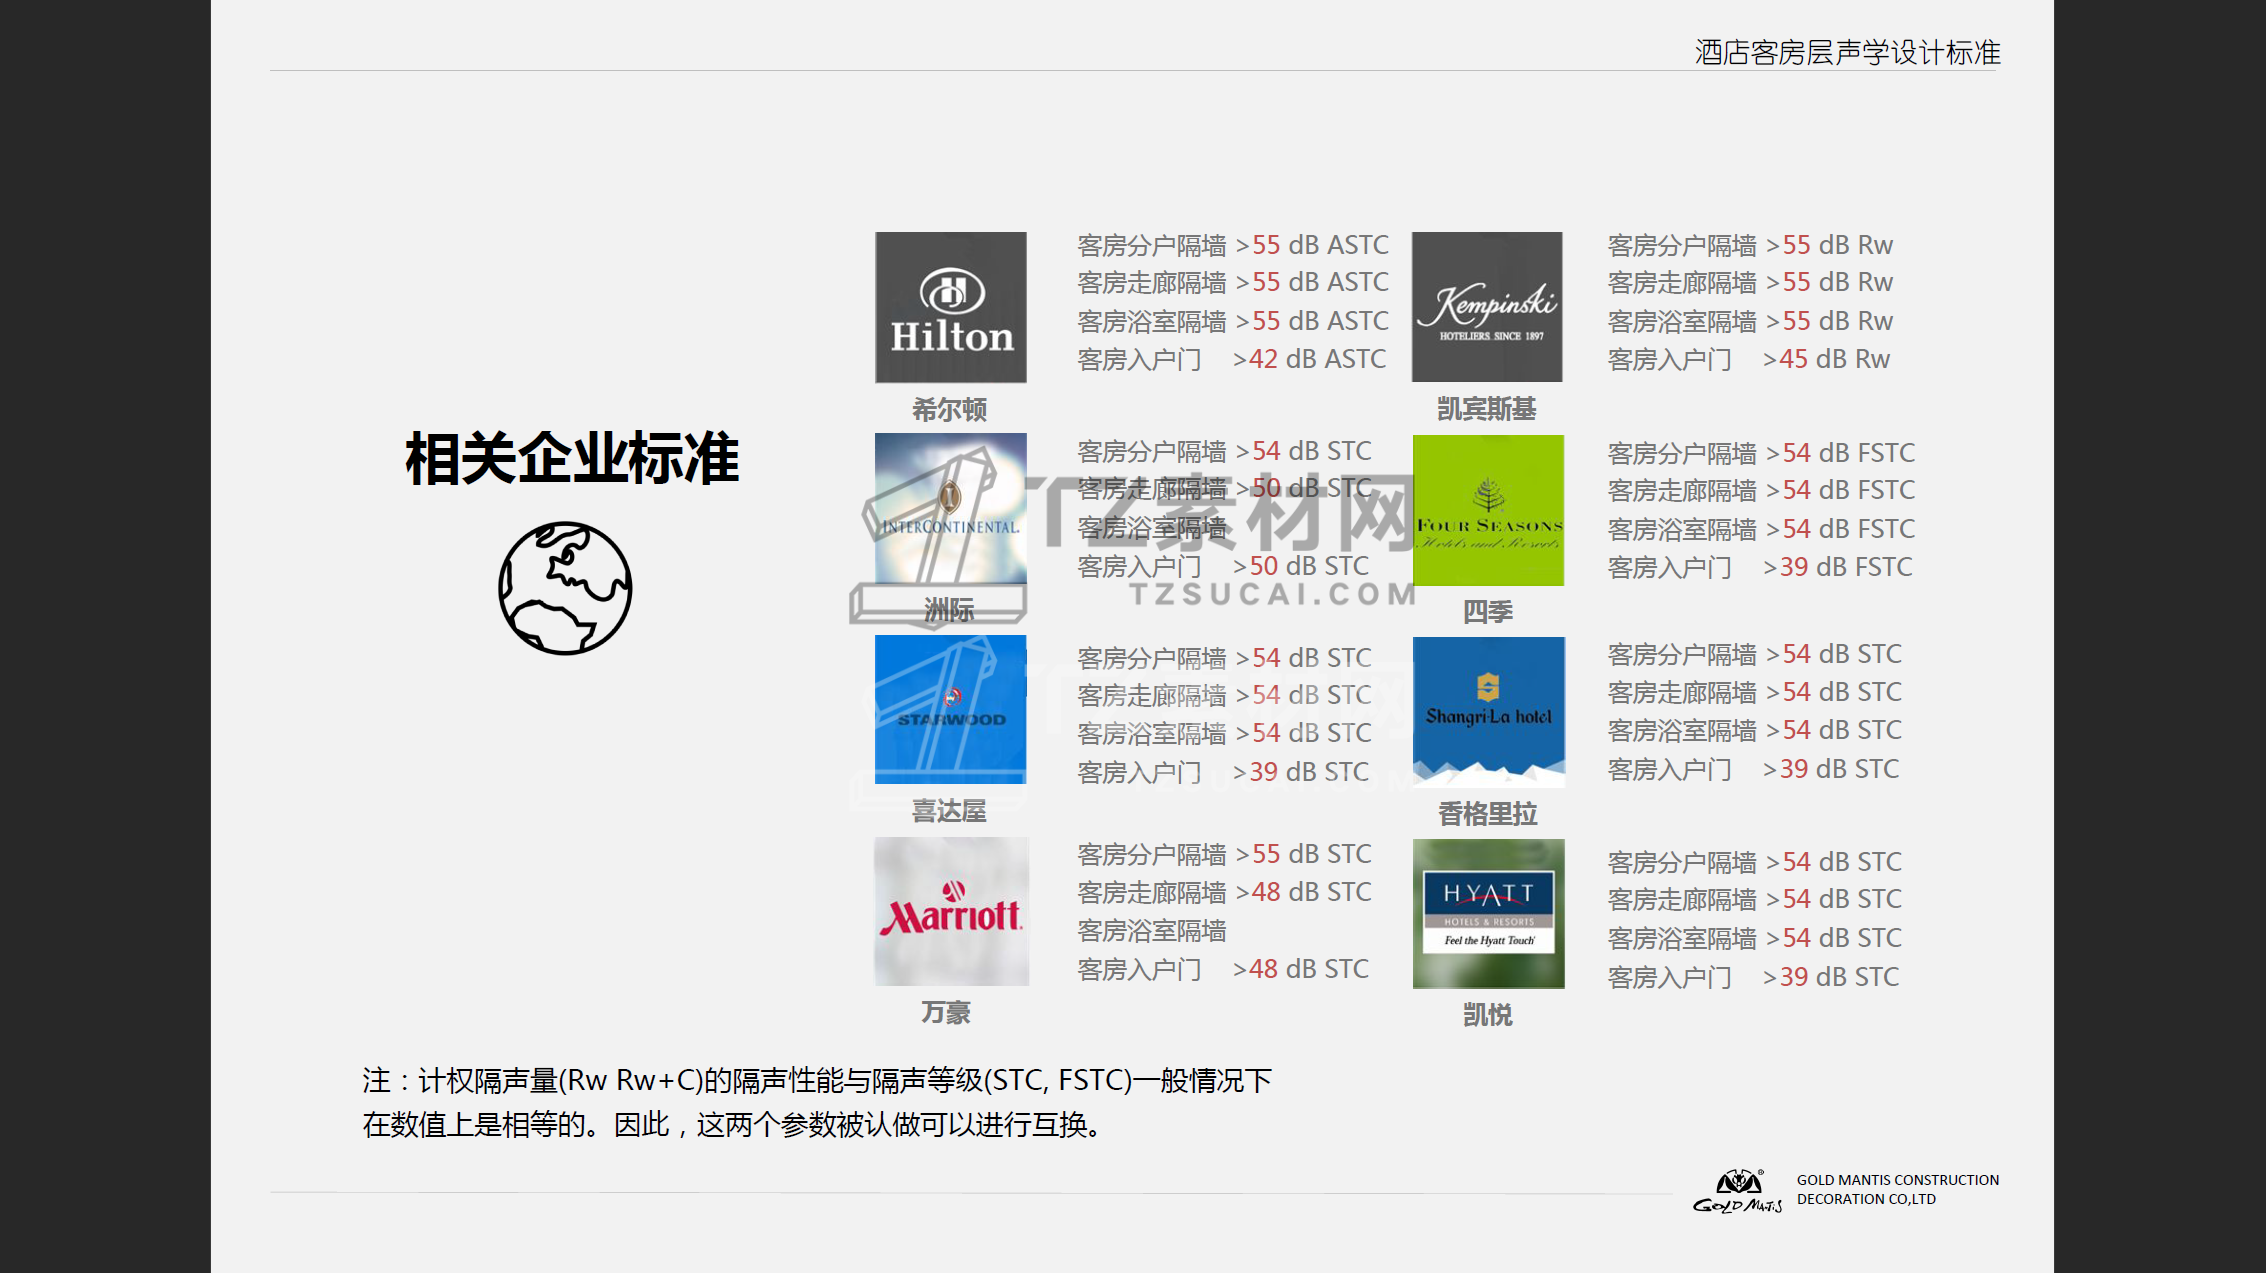Click the 万豪 caption under Marriott
Viewport: 2266px width, 1273px height.
pos(946,1013)
